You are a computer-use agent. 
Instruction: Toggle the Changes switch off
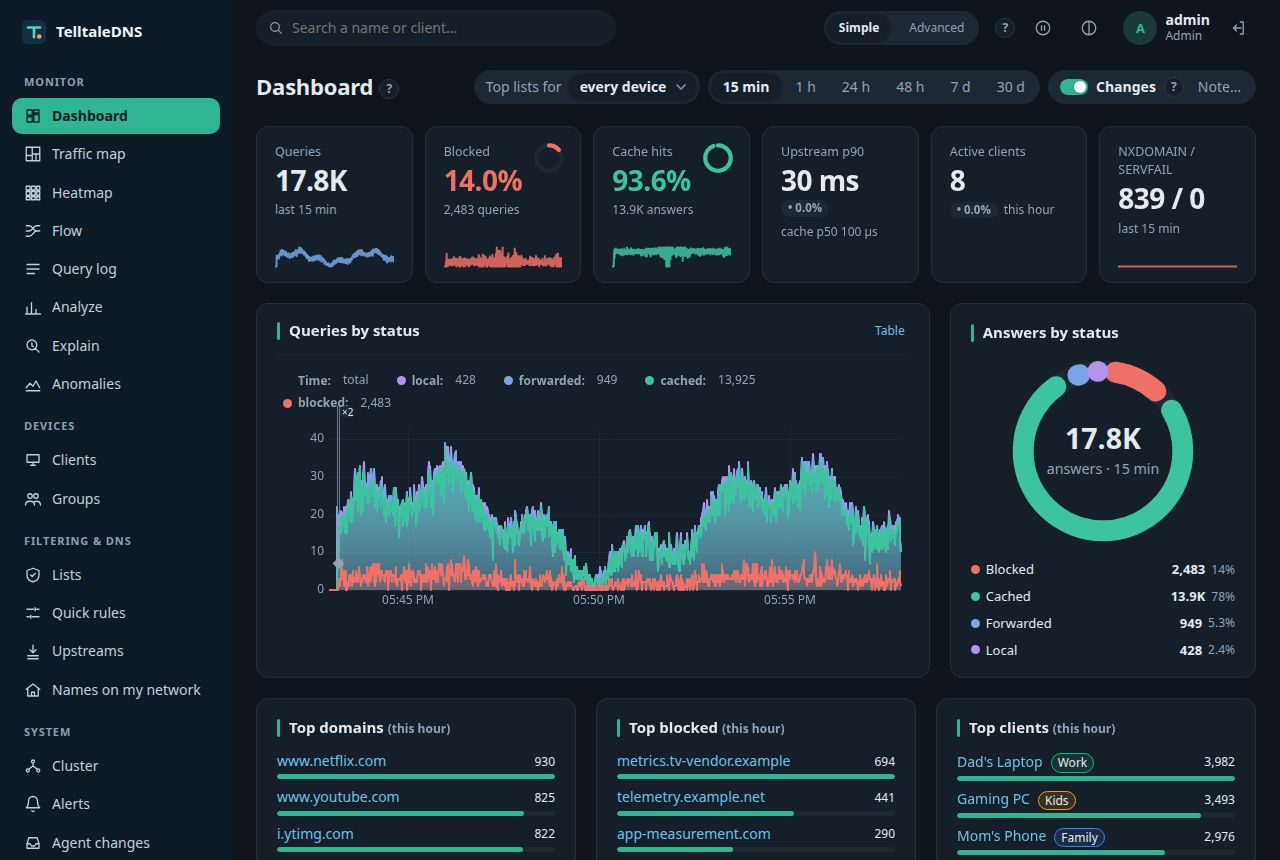[1074, 87]
